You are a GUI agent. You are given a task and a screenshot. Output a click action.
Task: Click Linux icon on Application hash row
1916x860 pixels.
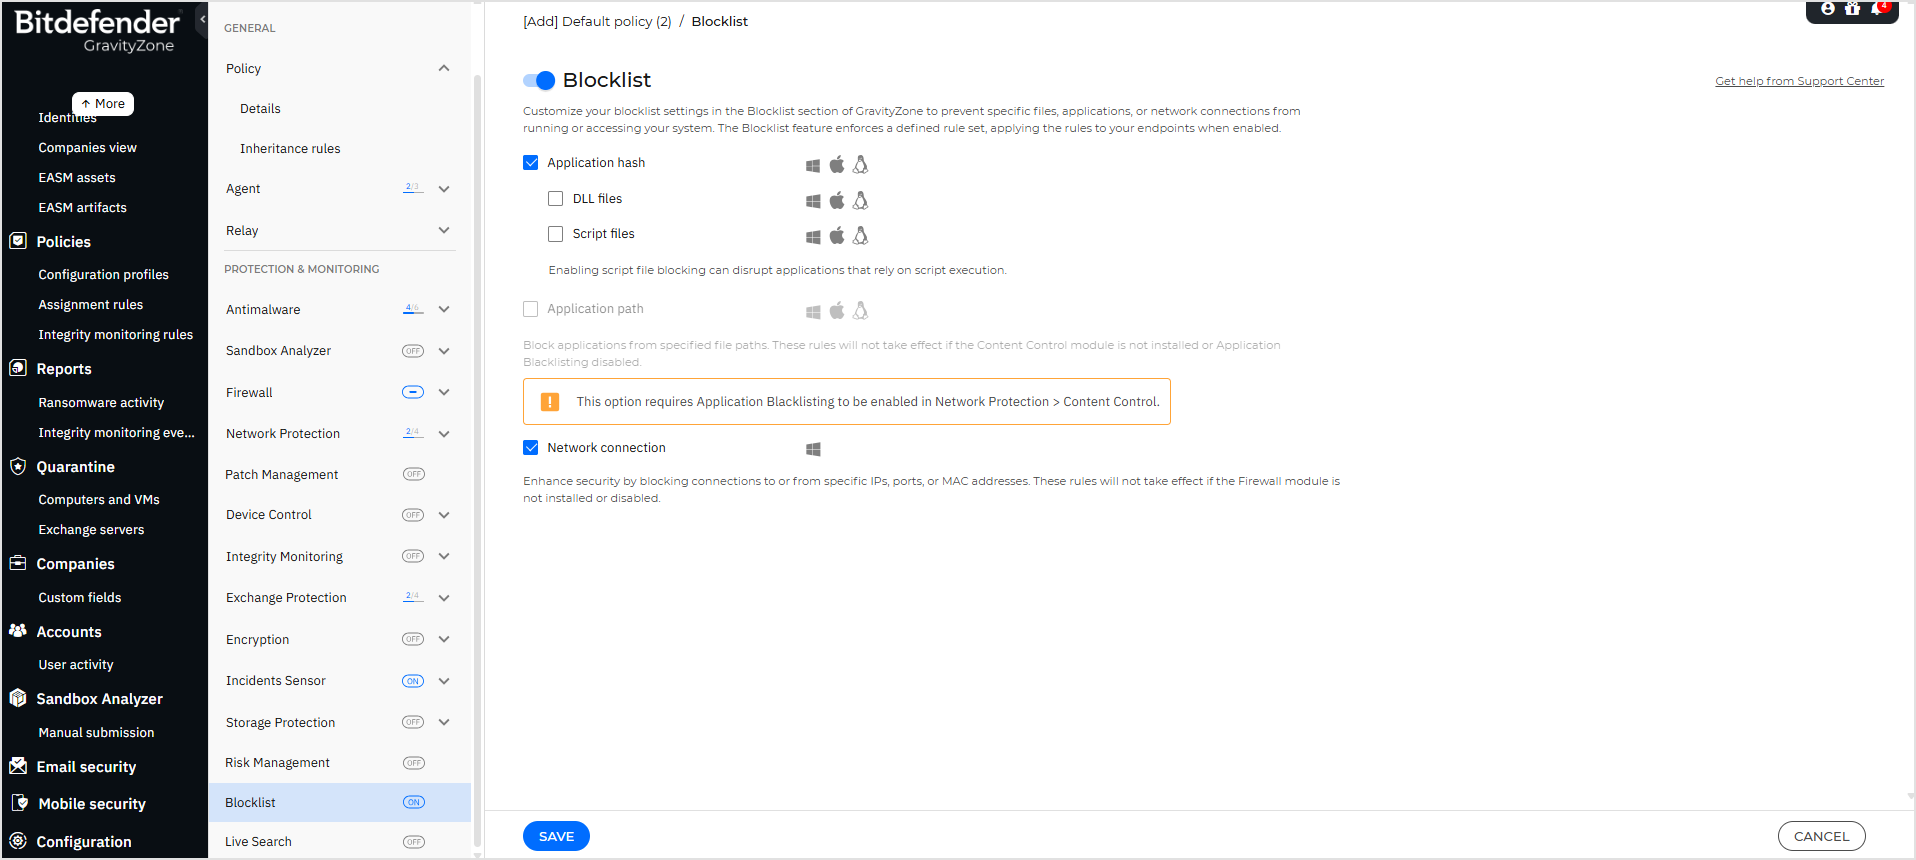pos(860,164)
